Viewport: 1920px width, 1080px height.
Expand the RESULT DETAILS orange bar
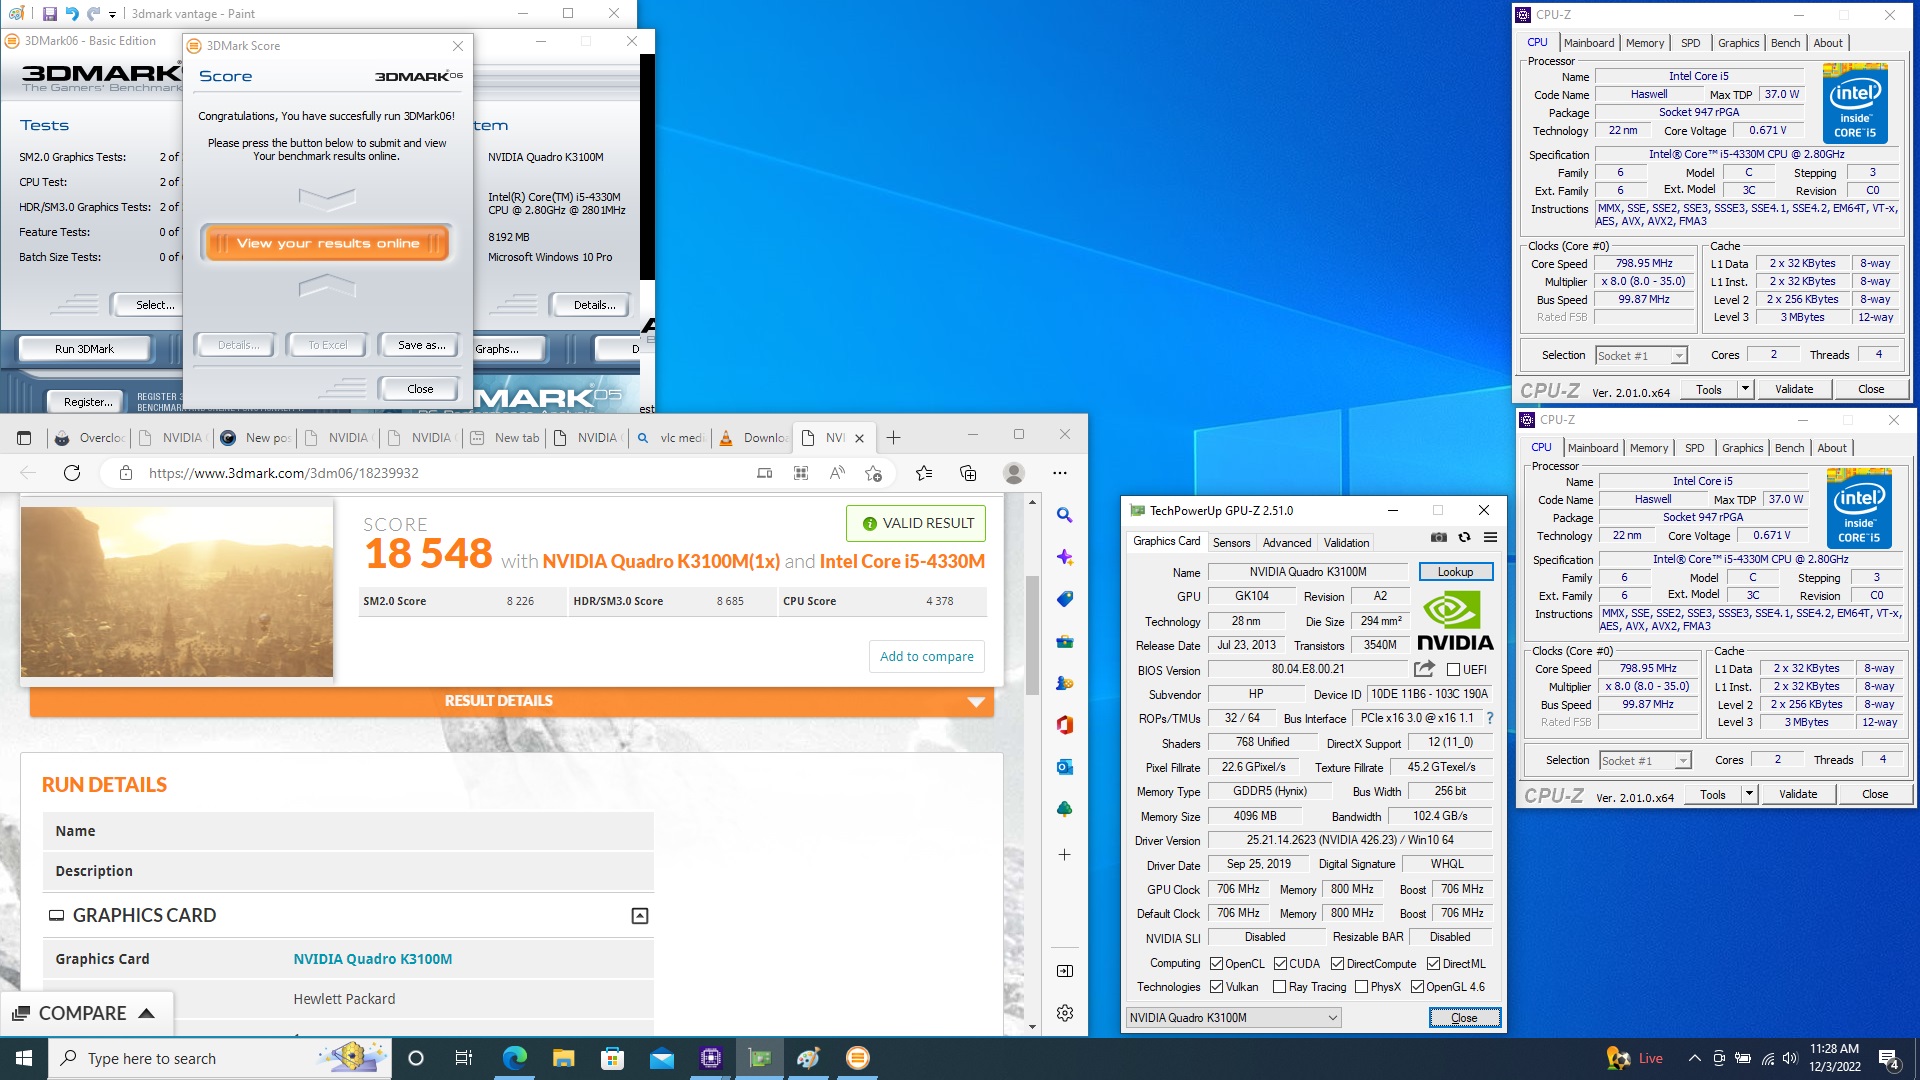click(511, 701)
